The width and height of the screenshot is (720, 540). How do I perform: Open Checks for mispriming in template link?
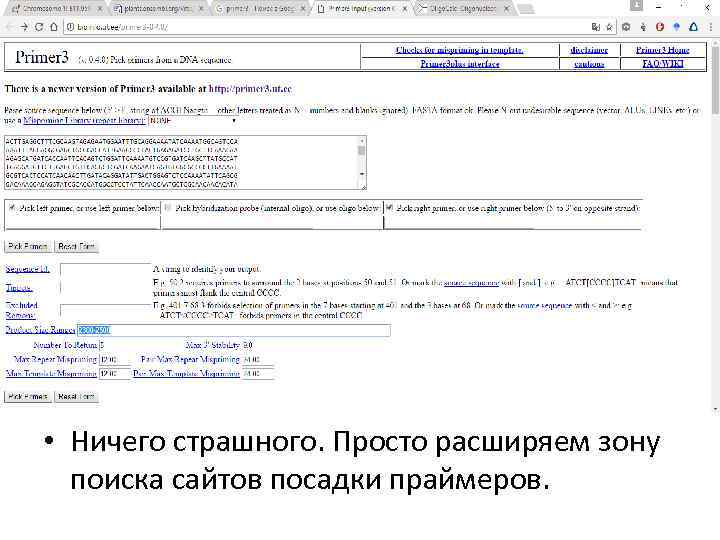pyautogui.click(x=460, y=50)
